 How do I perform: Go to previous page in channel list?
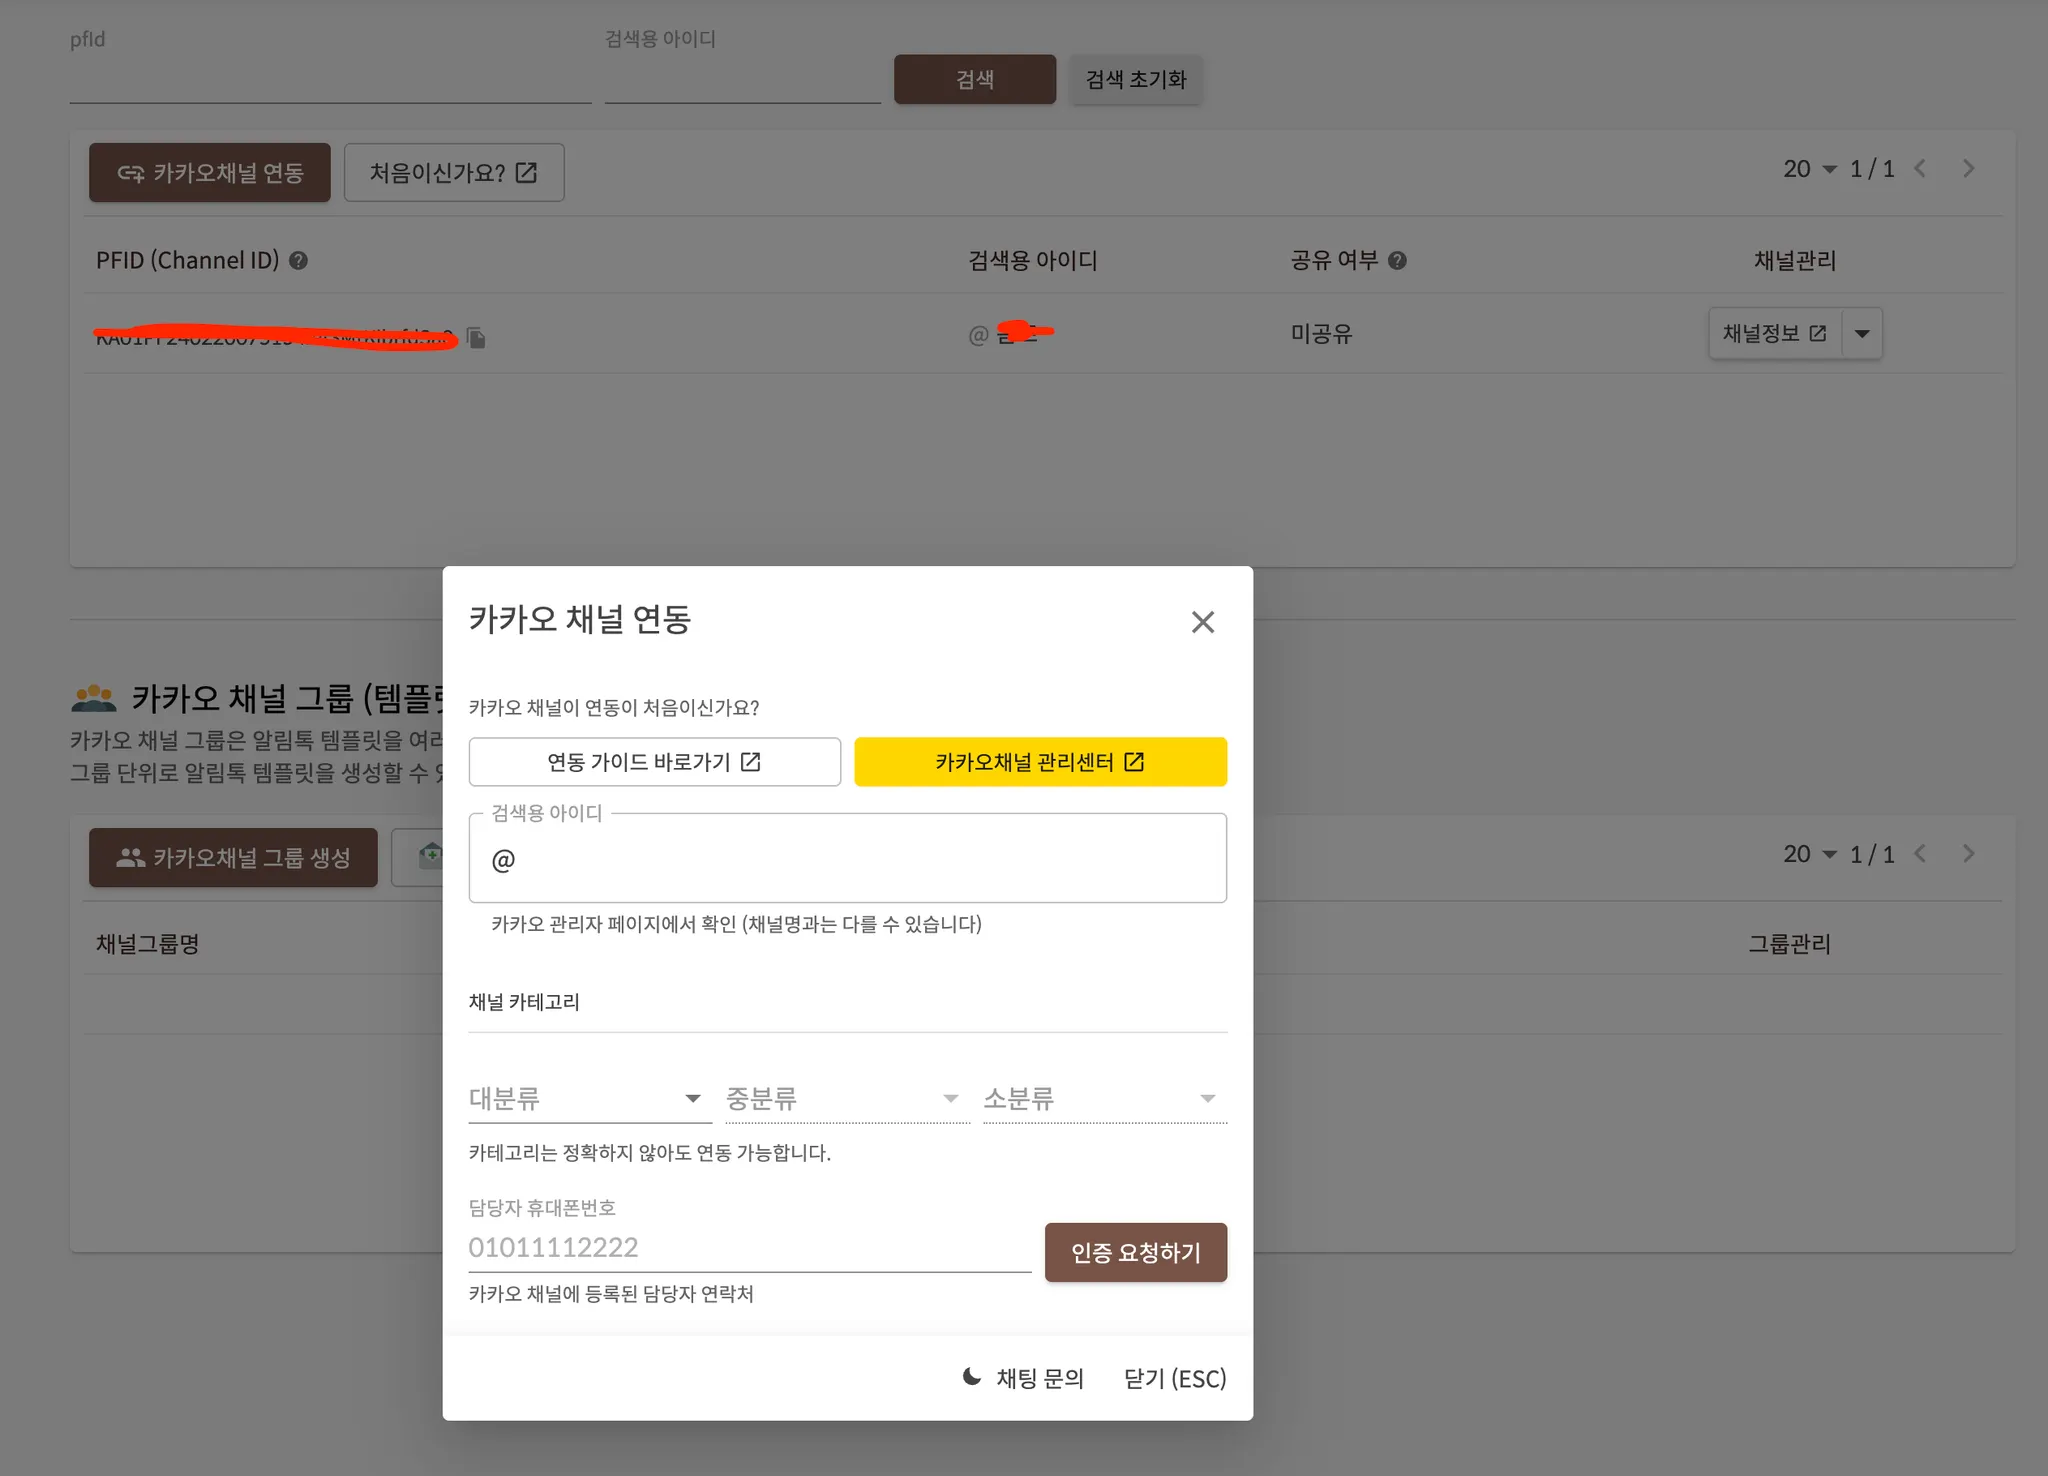(x=1920, y=169)
